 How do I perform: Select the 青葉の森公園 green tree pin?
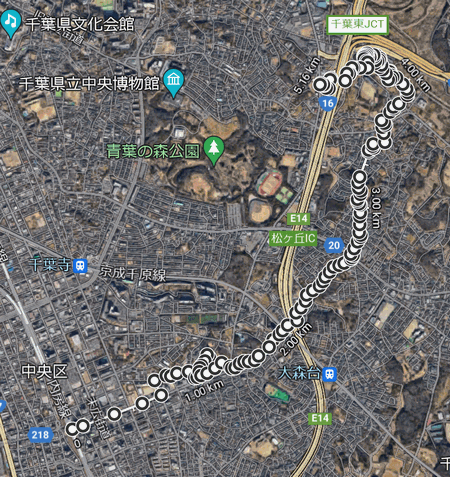[x=214, y=150]
